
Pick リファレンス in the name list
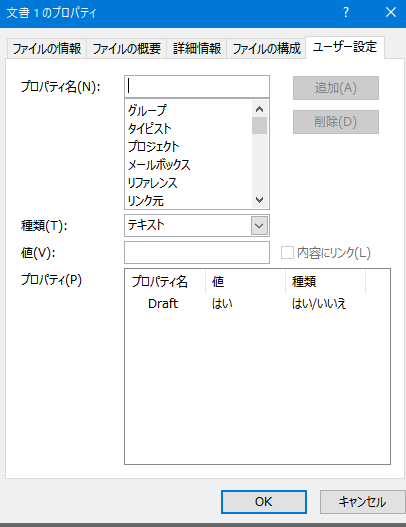click(152, 183)
